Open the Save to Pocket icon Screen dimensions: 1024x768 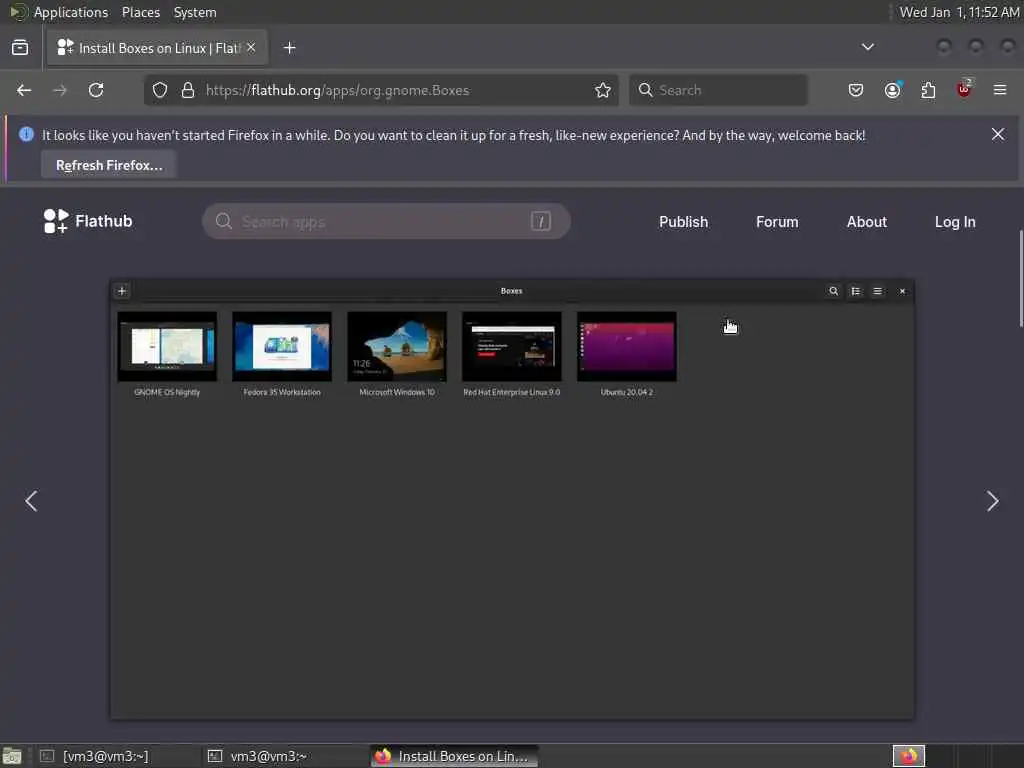(856, 90)
